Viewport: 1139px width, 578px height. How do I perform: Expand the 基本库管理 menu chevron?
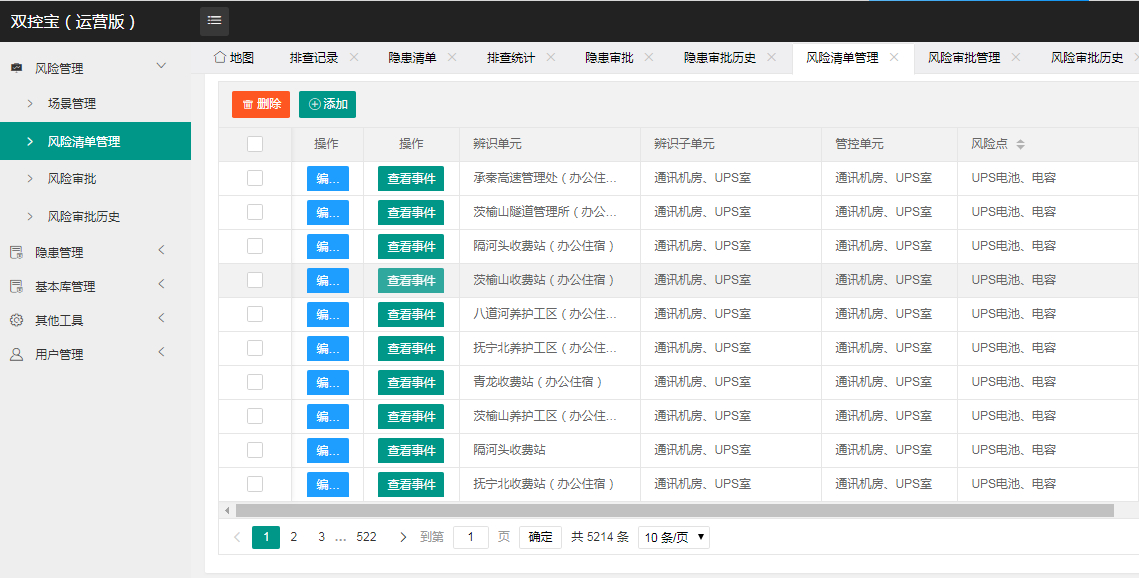[x=161, y=284]
